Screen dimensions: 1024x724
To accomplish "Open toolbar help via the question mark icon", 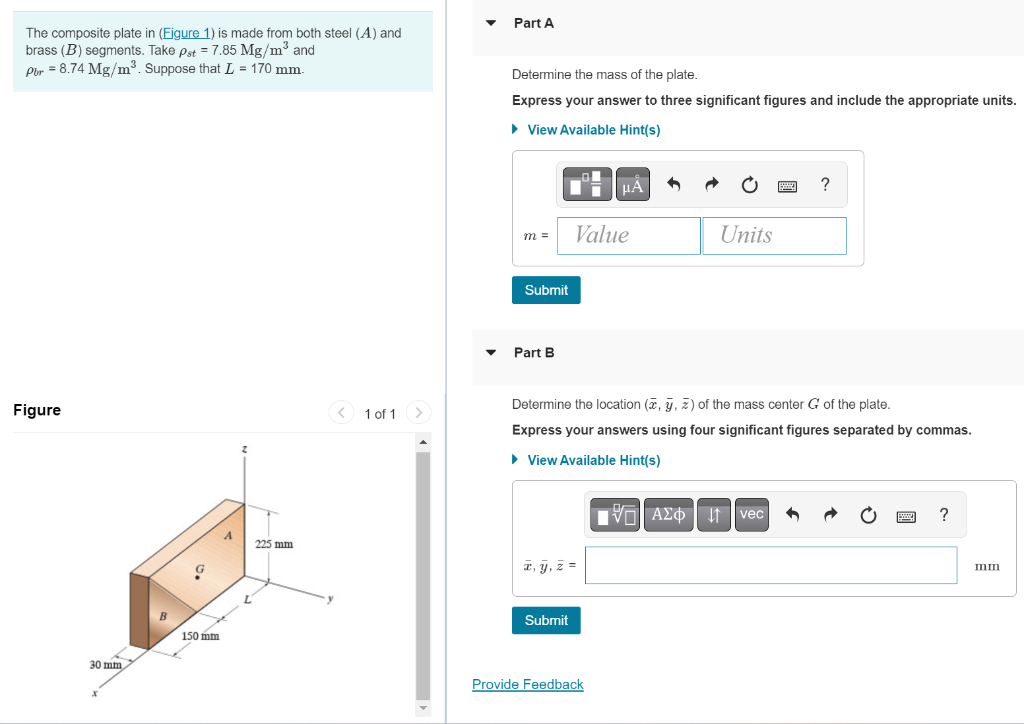I will point(824,184).
